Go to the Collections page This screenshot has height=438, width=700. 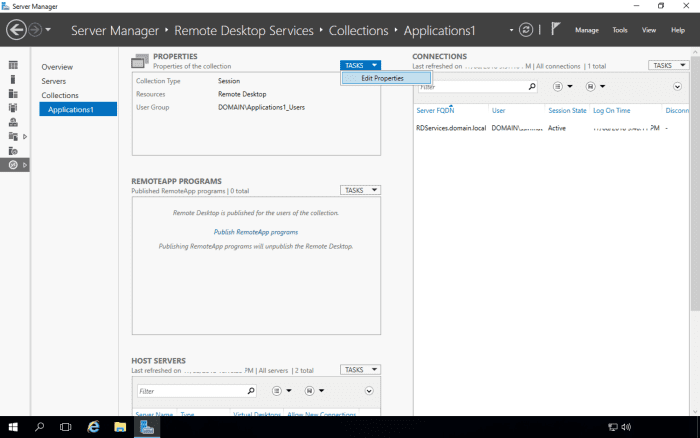pyautogui.click(x=60, y=96)
